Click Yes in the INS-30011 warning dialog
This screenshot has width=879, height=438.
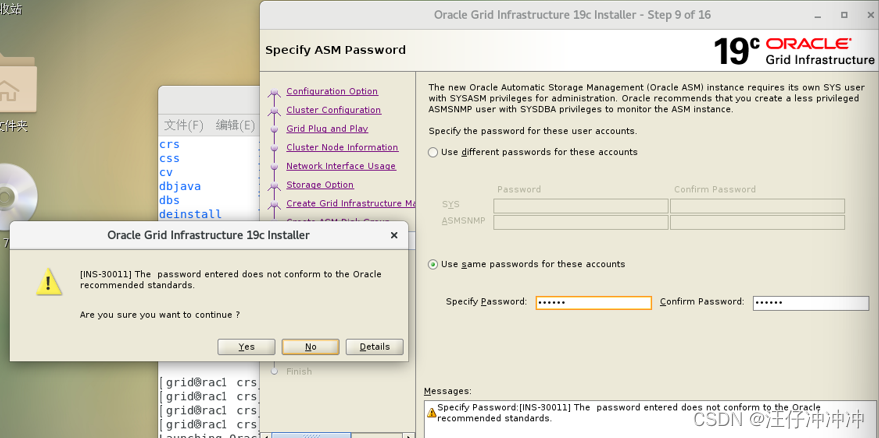(x=246, y=347)
